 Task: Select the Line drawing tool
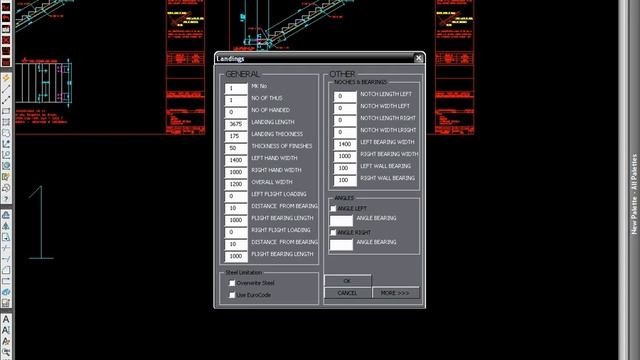(x=6, y=89)
